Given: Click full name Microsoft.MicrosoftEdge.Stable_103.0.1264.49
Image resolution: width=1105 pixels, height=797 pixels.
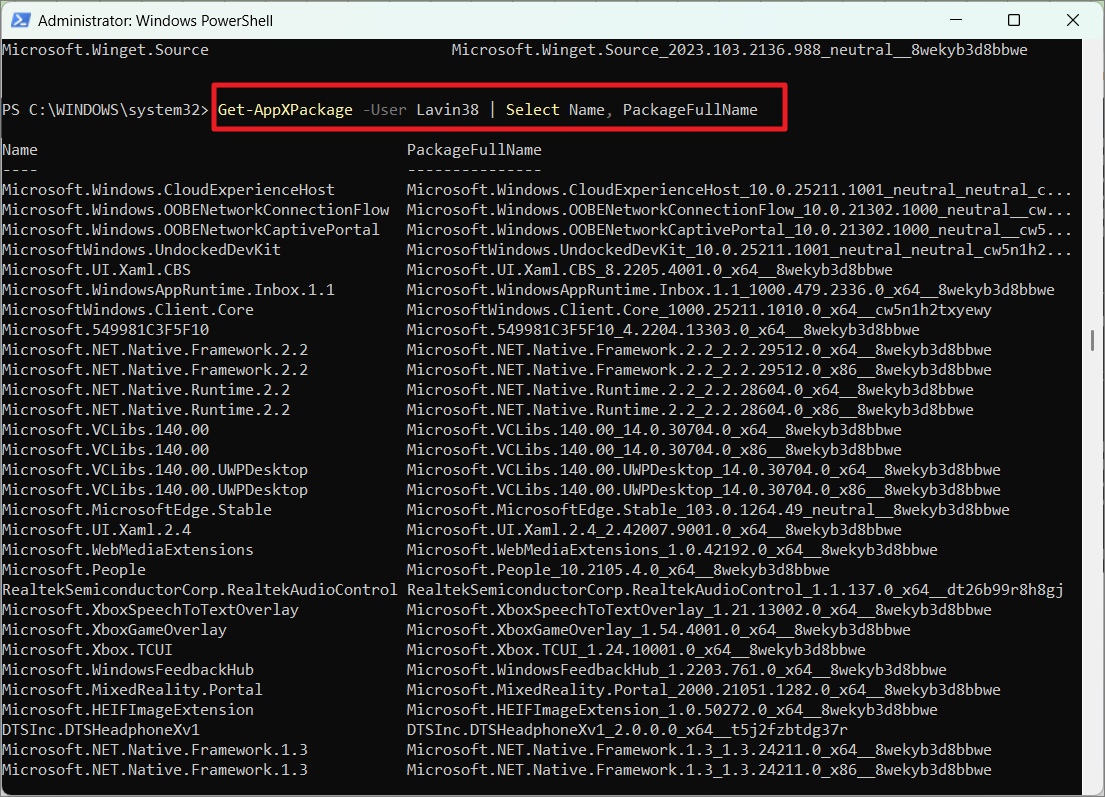Looking at the screenshot, I should [x=708, y=509].
